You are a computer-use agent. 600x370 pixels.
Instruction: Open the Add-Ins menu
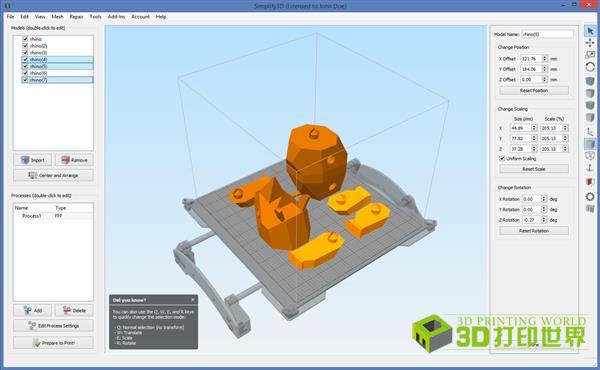(116, 17)
